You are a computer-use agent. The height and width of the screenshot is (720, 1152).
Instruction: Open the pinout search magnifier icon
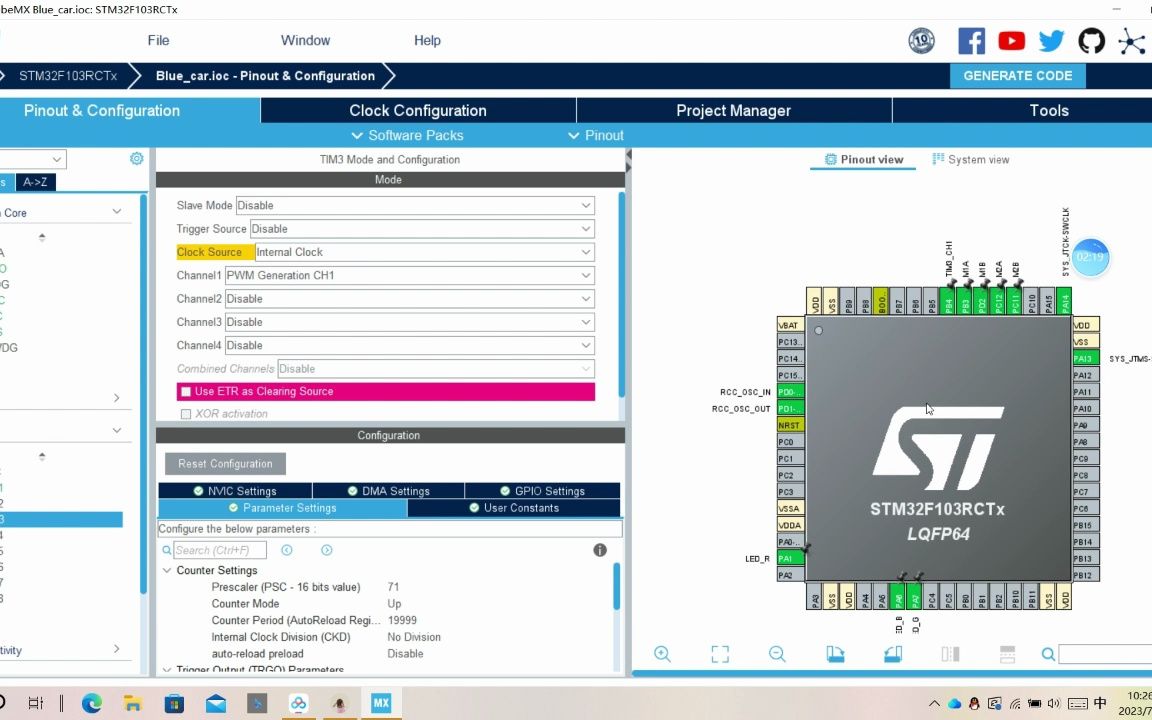1047,653
